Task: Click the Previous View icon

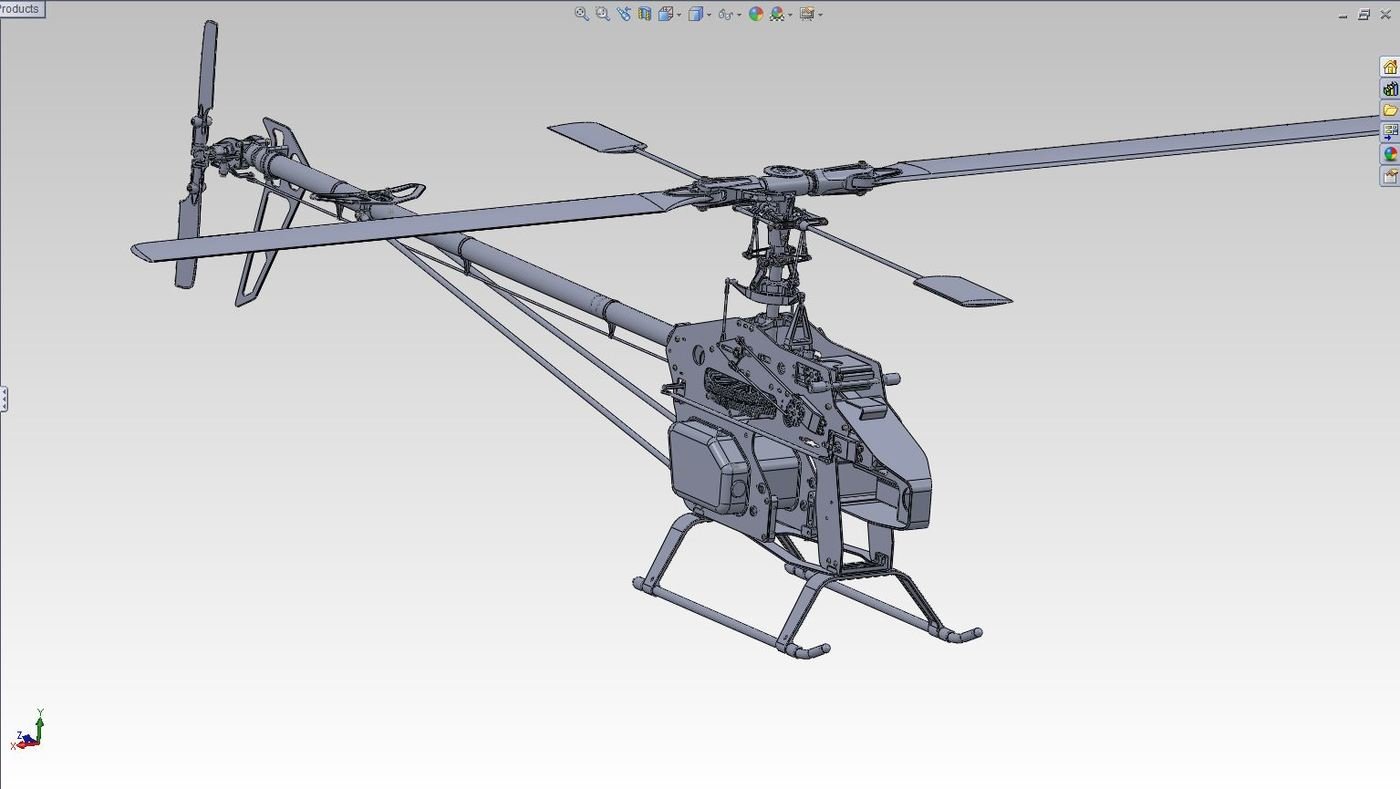Action: click(624, 14)
